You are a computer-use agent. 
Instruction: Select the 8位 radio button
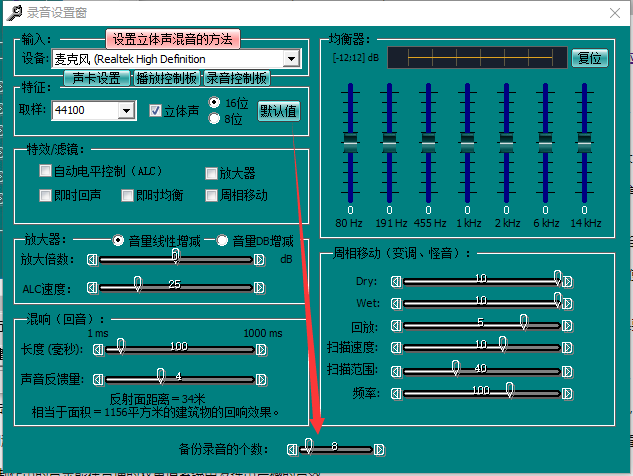pyautogui.click(x=214, y=119)
